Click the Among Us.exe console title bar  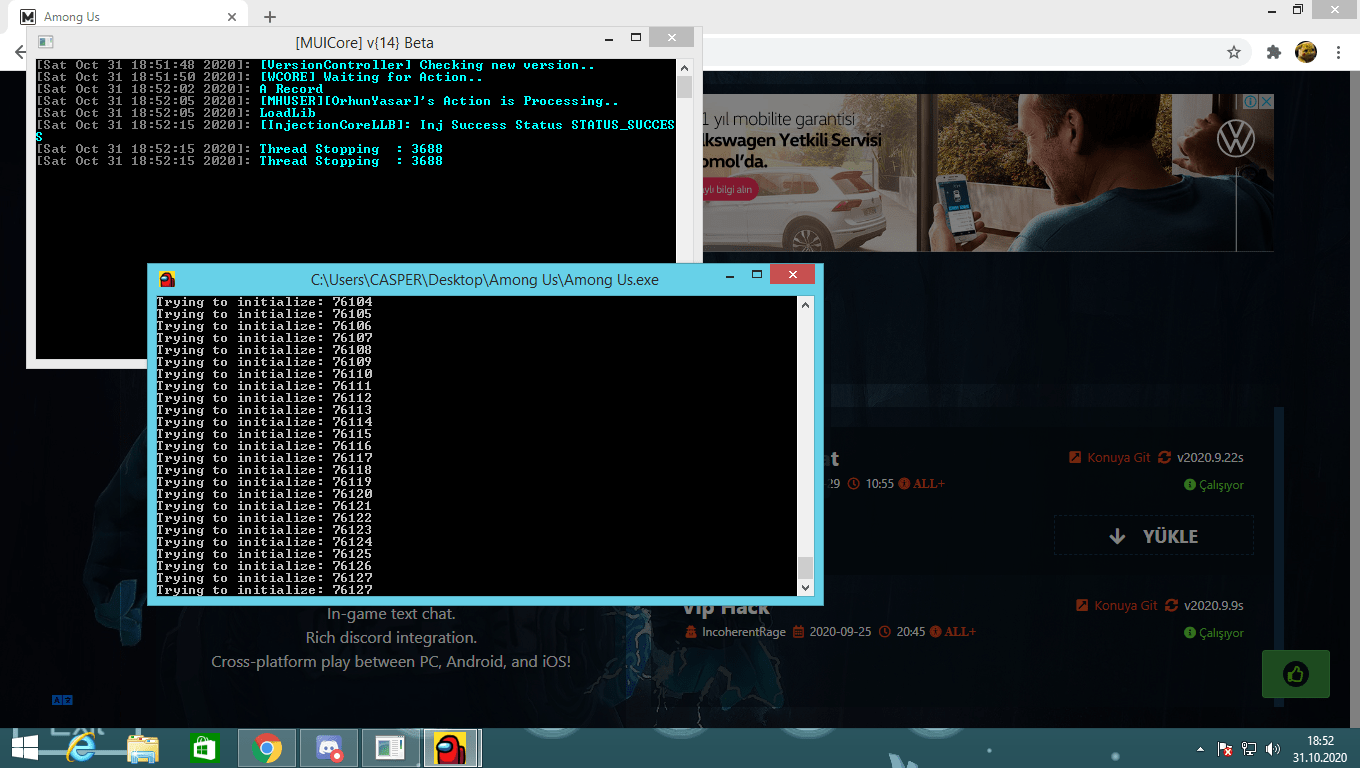484,279
